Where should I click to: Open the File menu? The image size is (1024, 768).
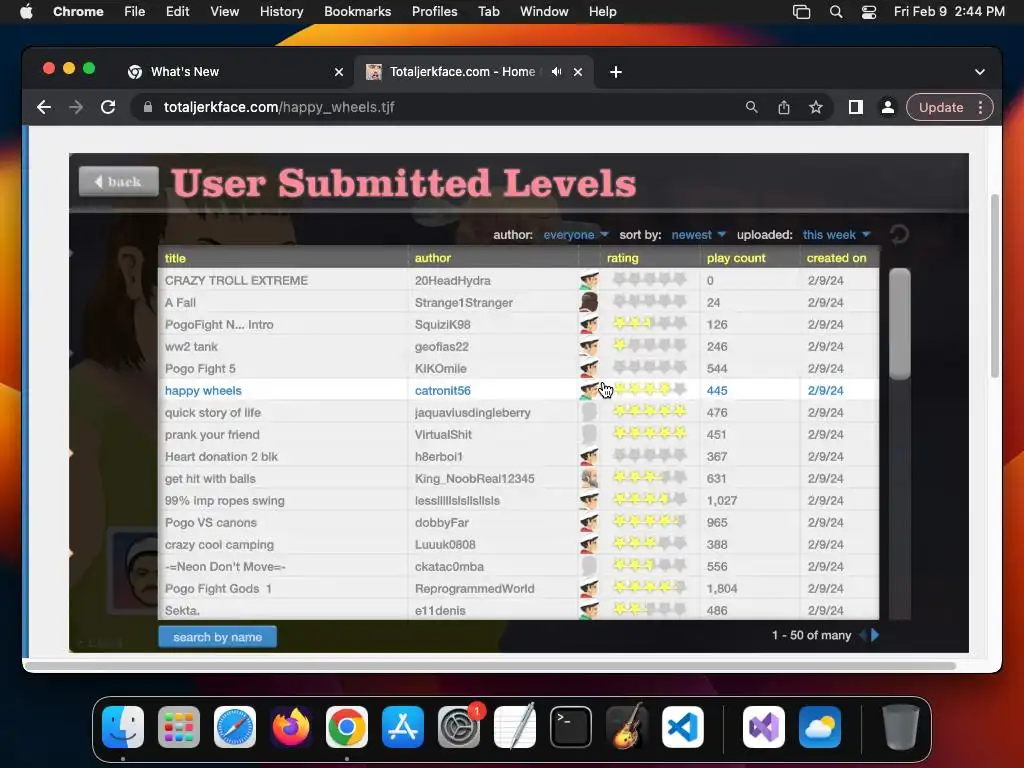click(x=135, y=12)
